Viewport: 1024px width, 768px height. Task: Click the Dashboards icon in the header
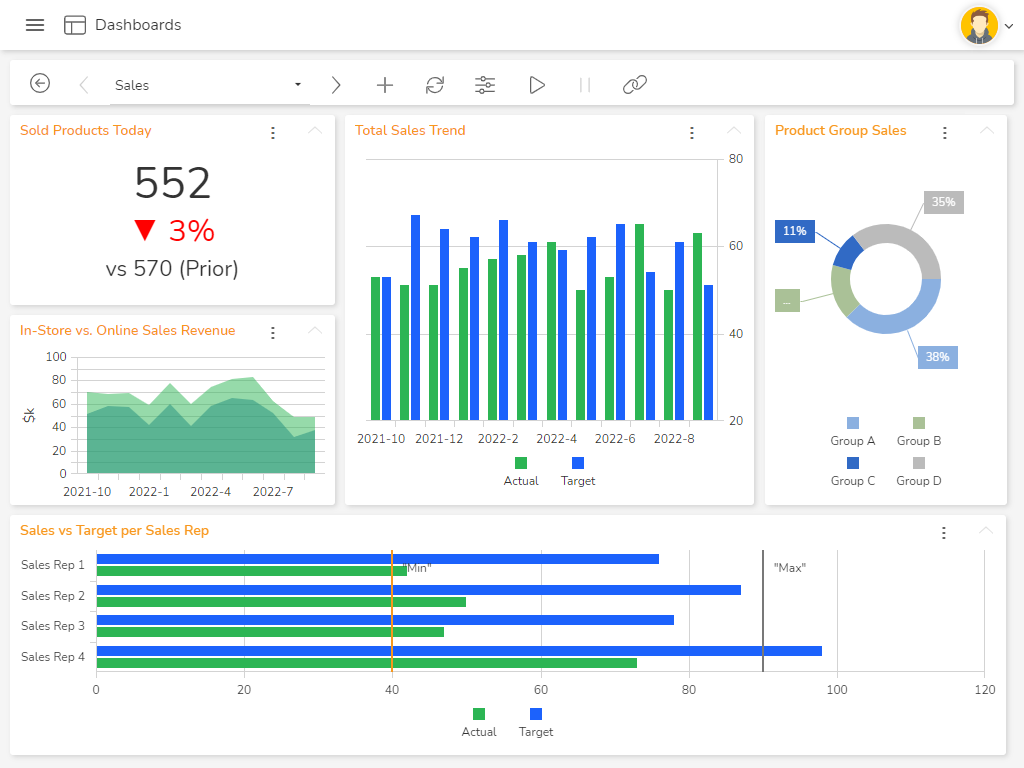coord(75,24)
